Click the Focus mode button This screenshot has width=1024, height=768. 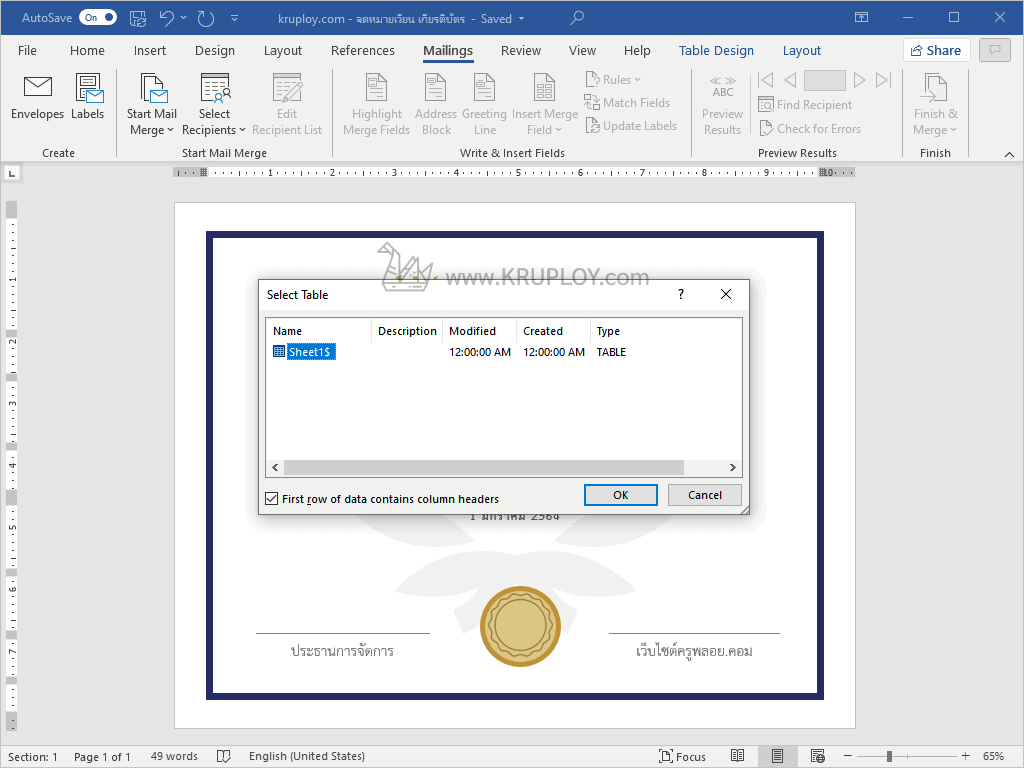tap(682, 756)
